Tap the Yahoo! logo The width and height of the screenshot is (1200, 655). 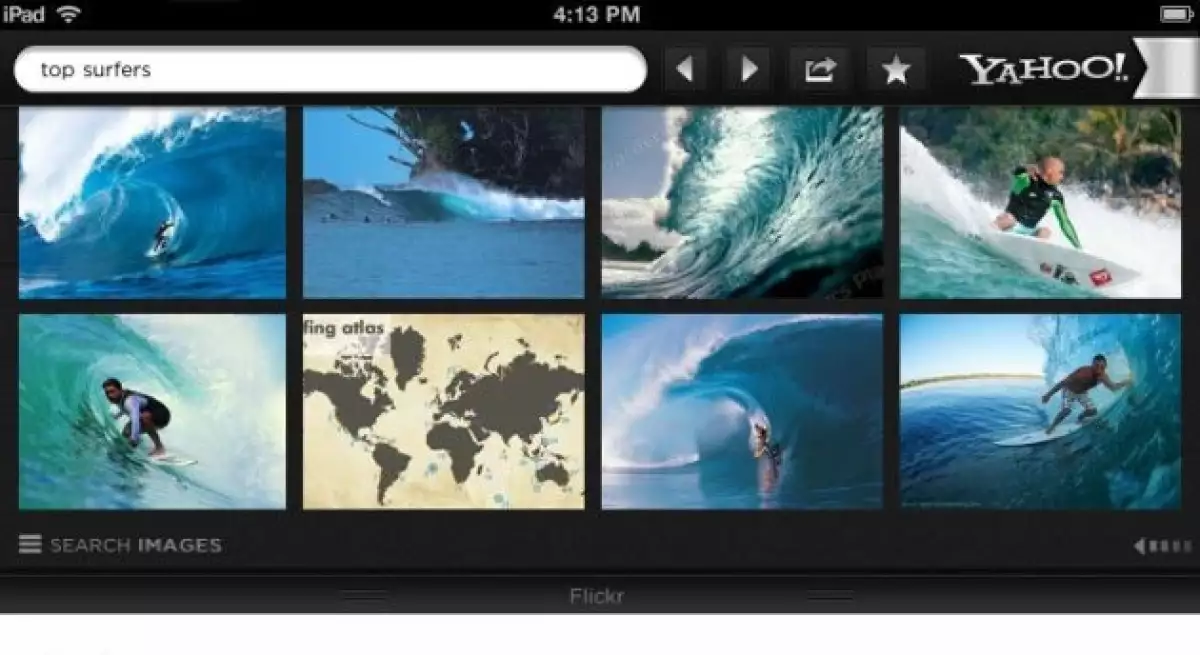[x=1043, y=69]
